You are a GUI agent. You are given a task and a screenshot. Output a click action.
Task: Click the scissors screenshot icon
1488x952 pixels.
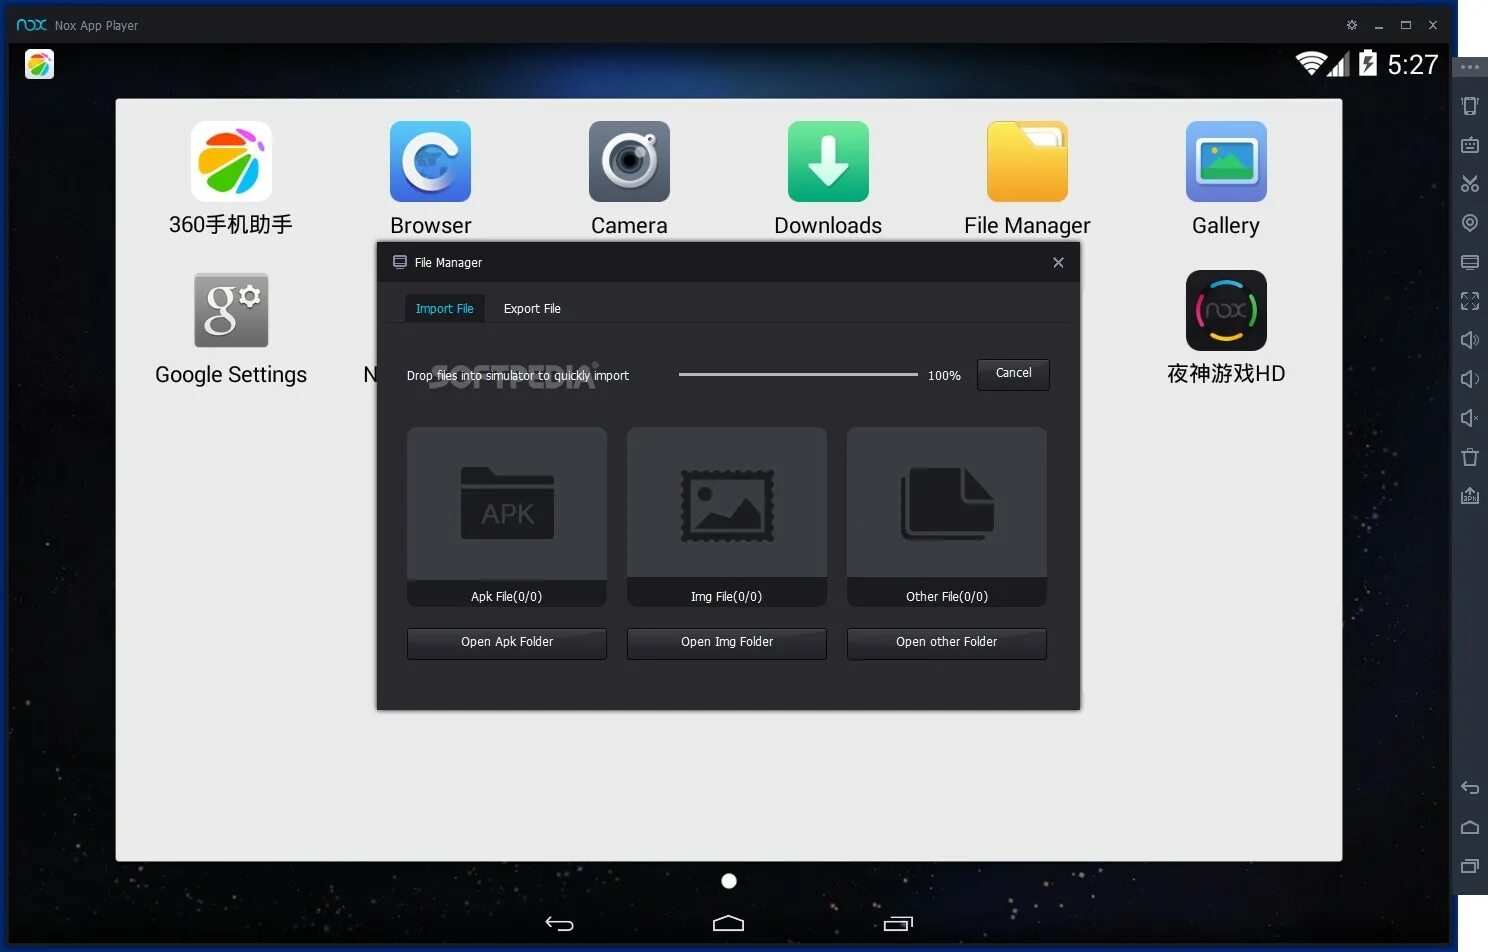tap(1470, 184)
